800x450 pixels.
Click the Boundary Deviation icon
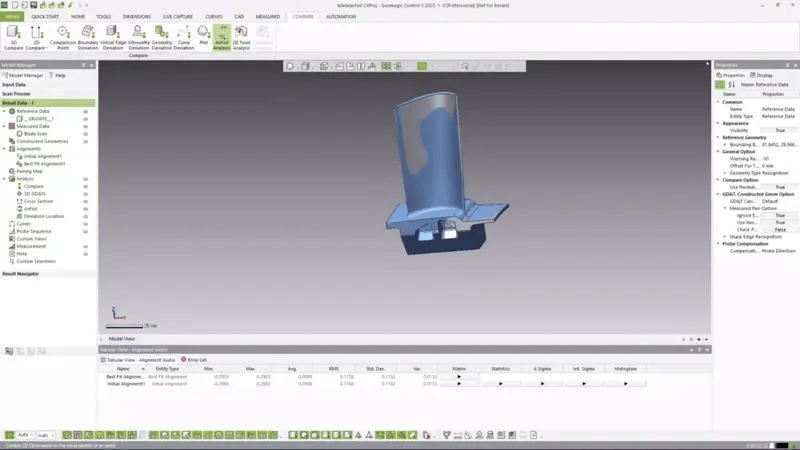tap(88, 36)
